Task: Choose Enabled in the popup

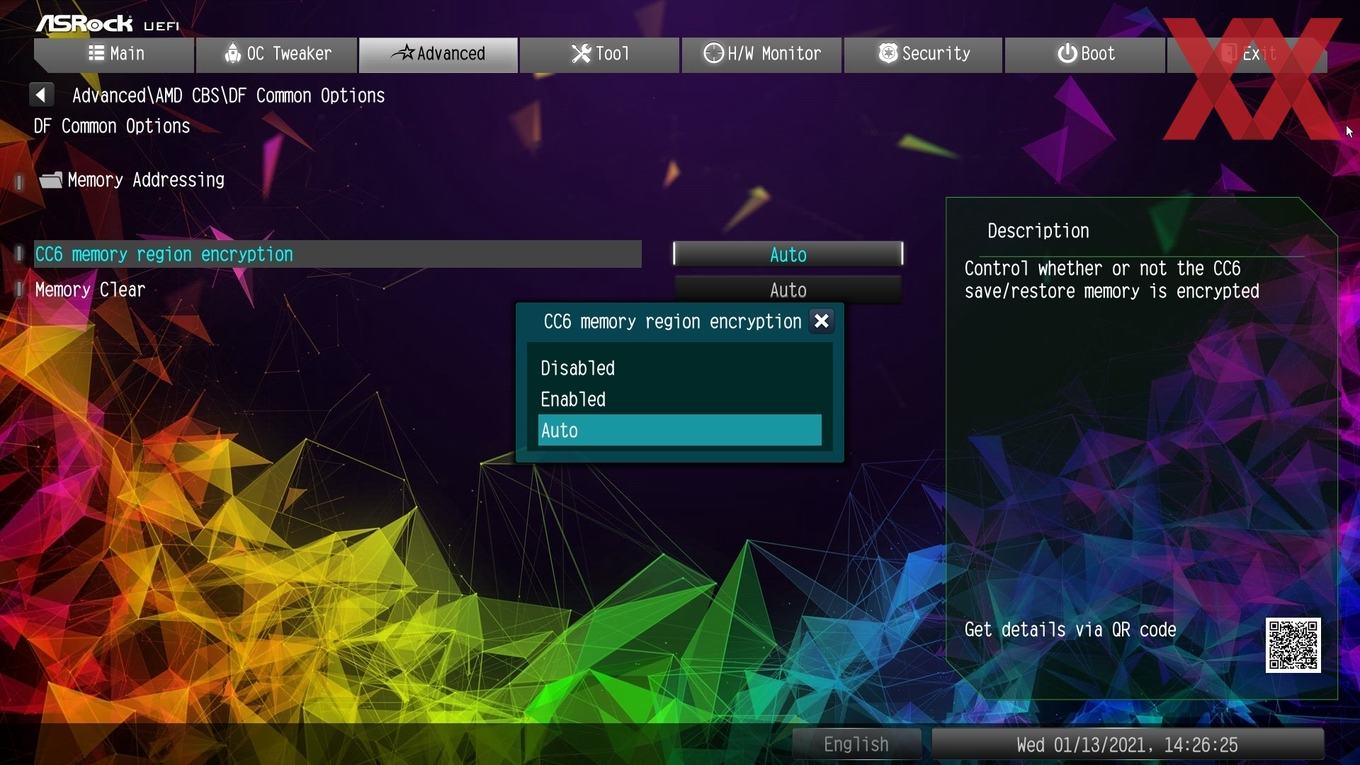Action: pyautogui.click(x=680, y=399)
